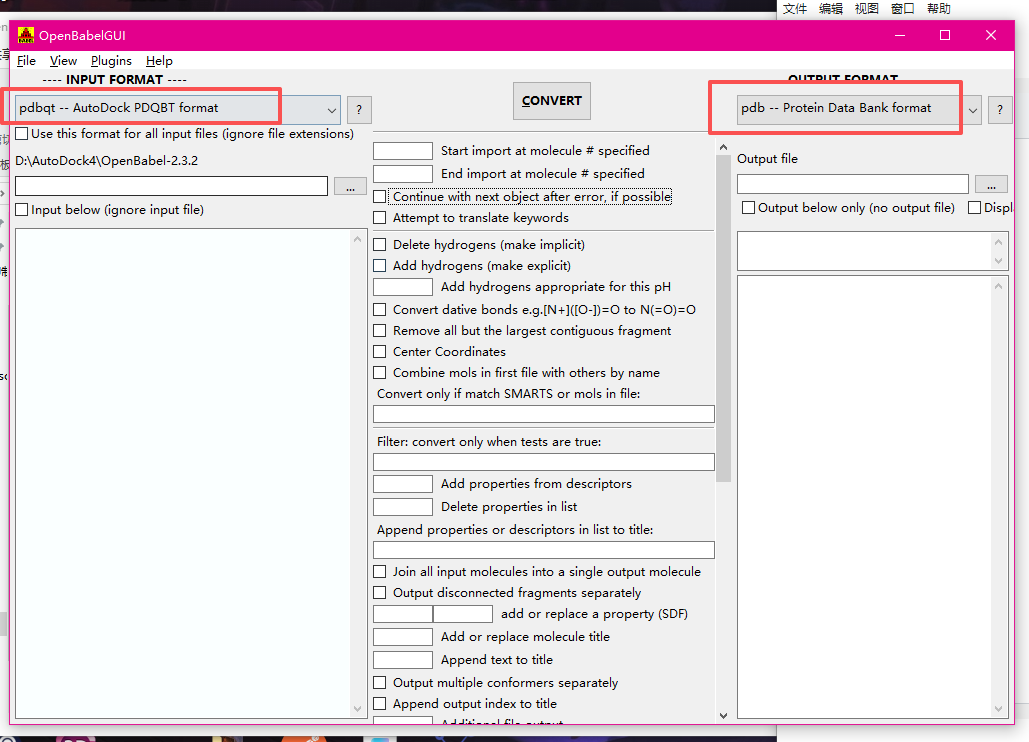Check Output below only (no output file)
The image size is (1029, 742).
(x=749, y=208)
